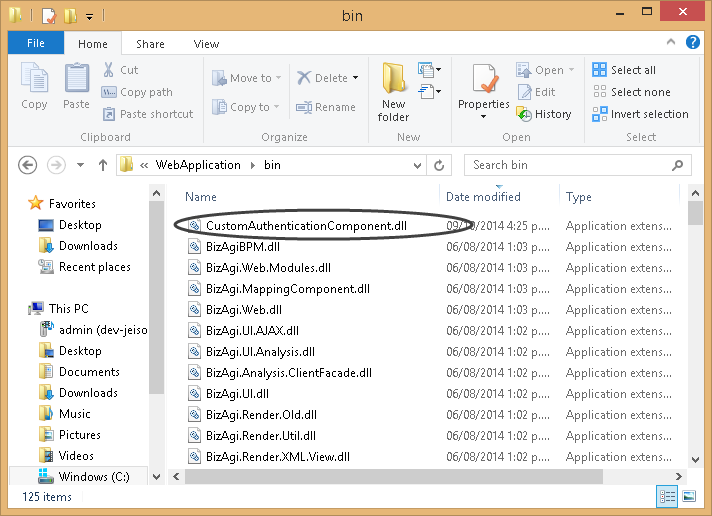This screenshot has height=516, width=712.
Task: Click Select none
Action: tap(632, 92)
